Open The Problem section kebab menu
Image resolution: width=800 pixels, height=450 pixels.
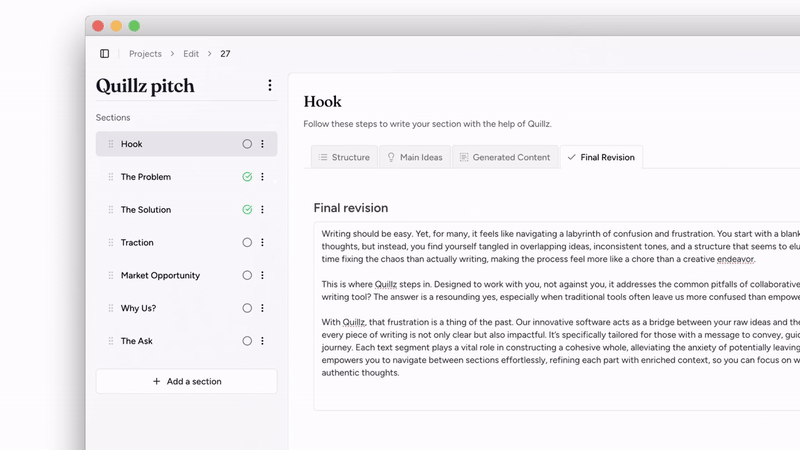262,177
